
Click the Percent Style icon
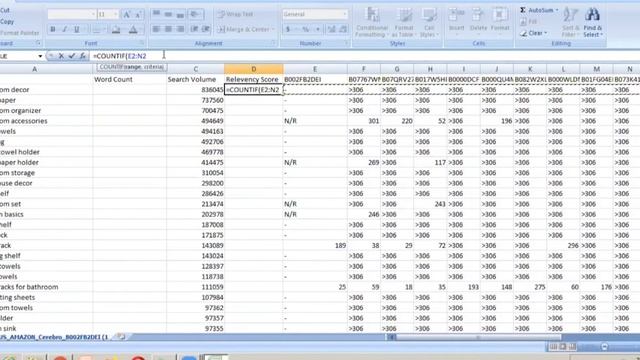(x=305, y=29)
